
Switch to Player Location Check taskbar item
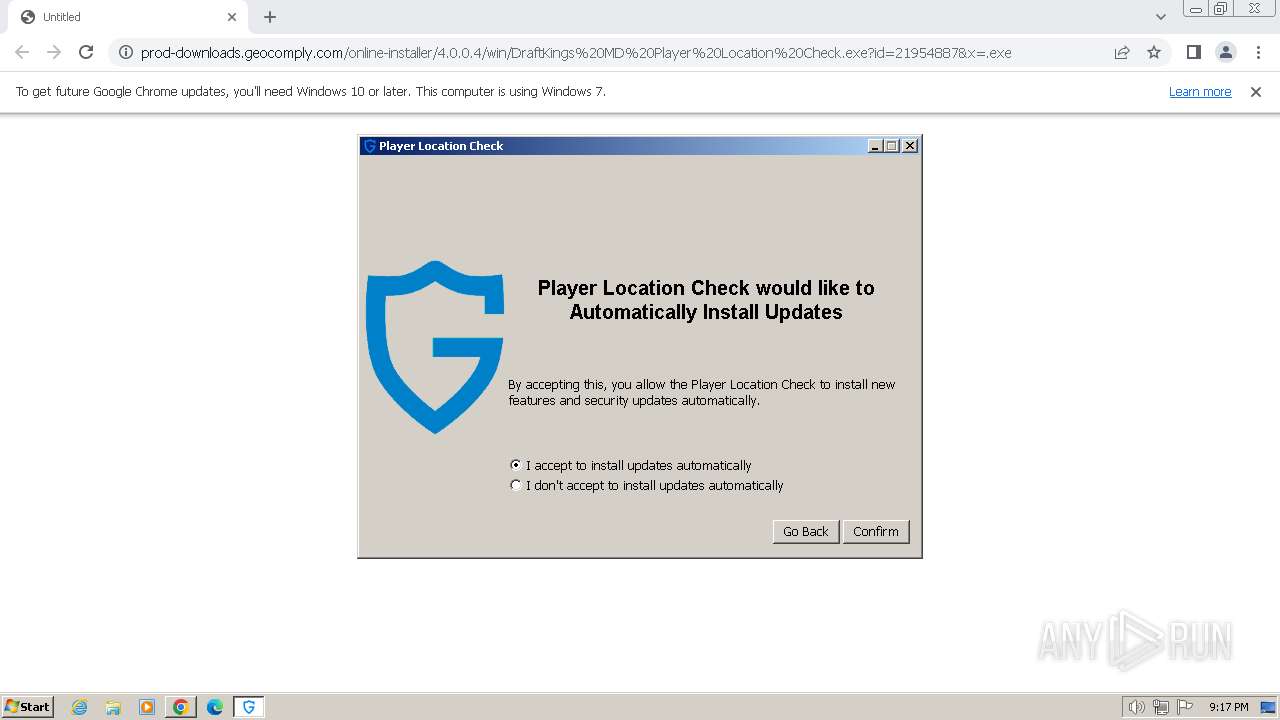(x=249, y=707)
